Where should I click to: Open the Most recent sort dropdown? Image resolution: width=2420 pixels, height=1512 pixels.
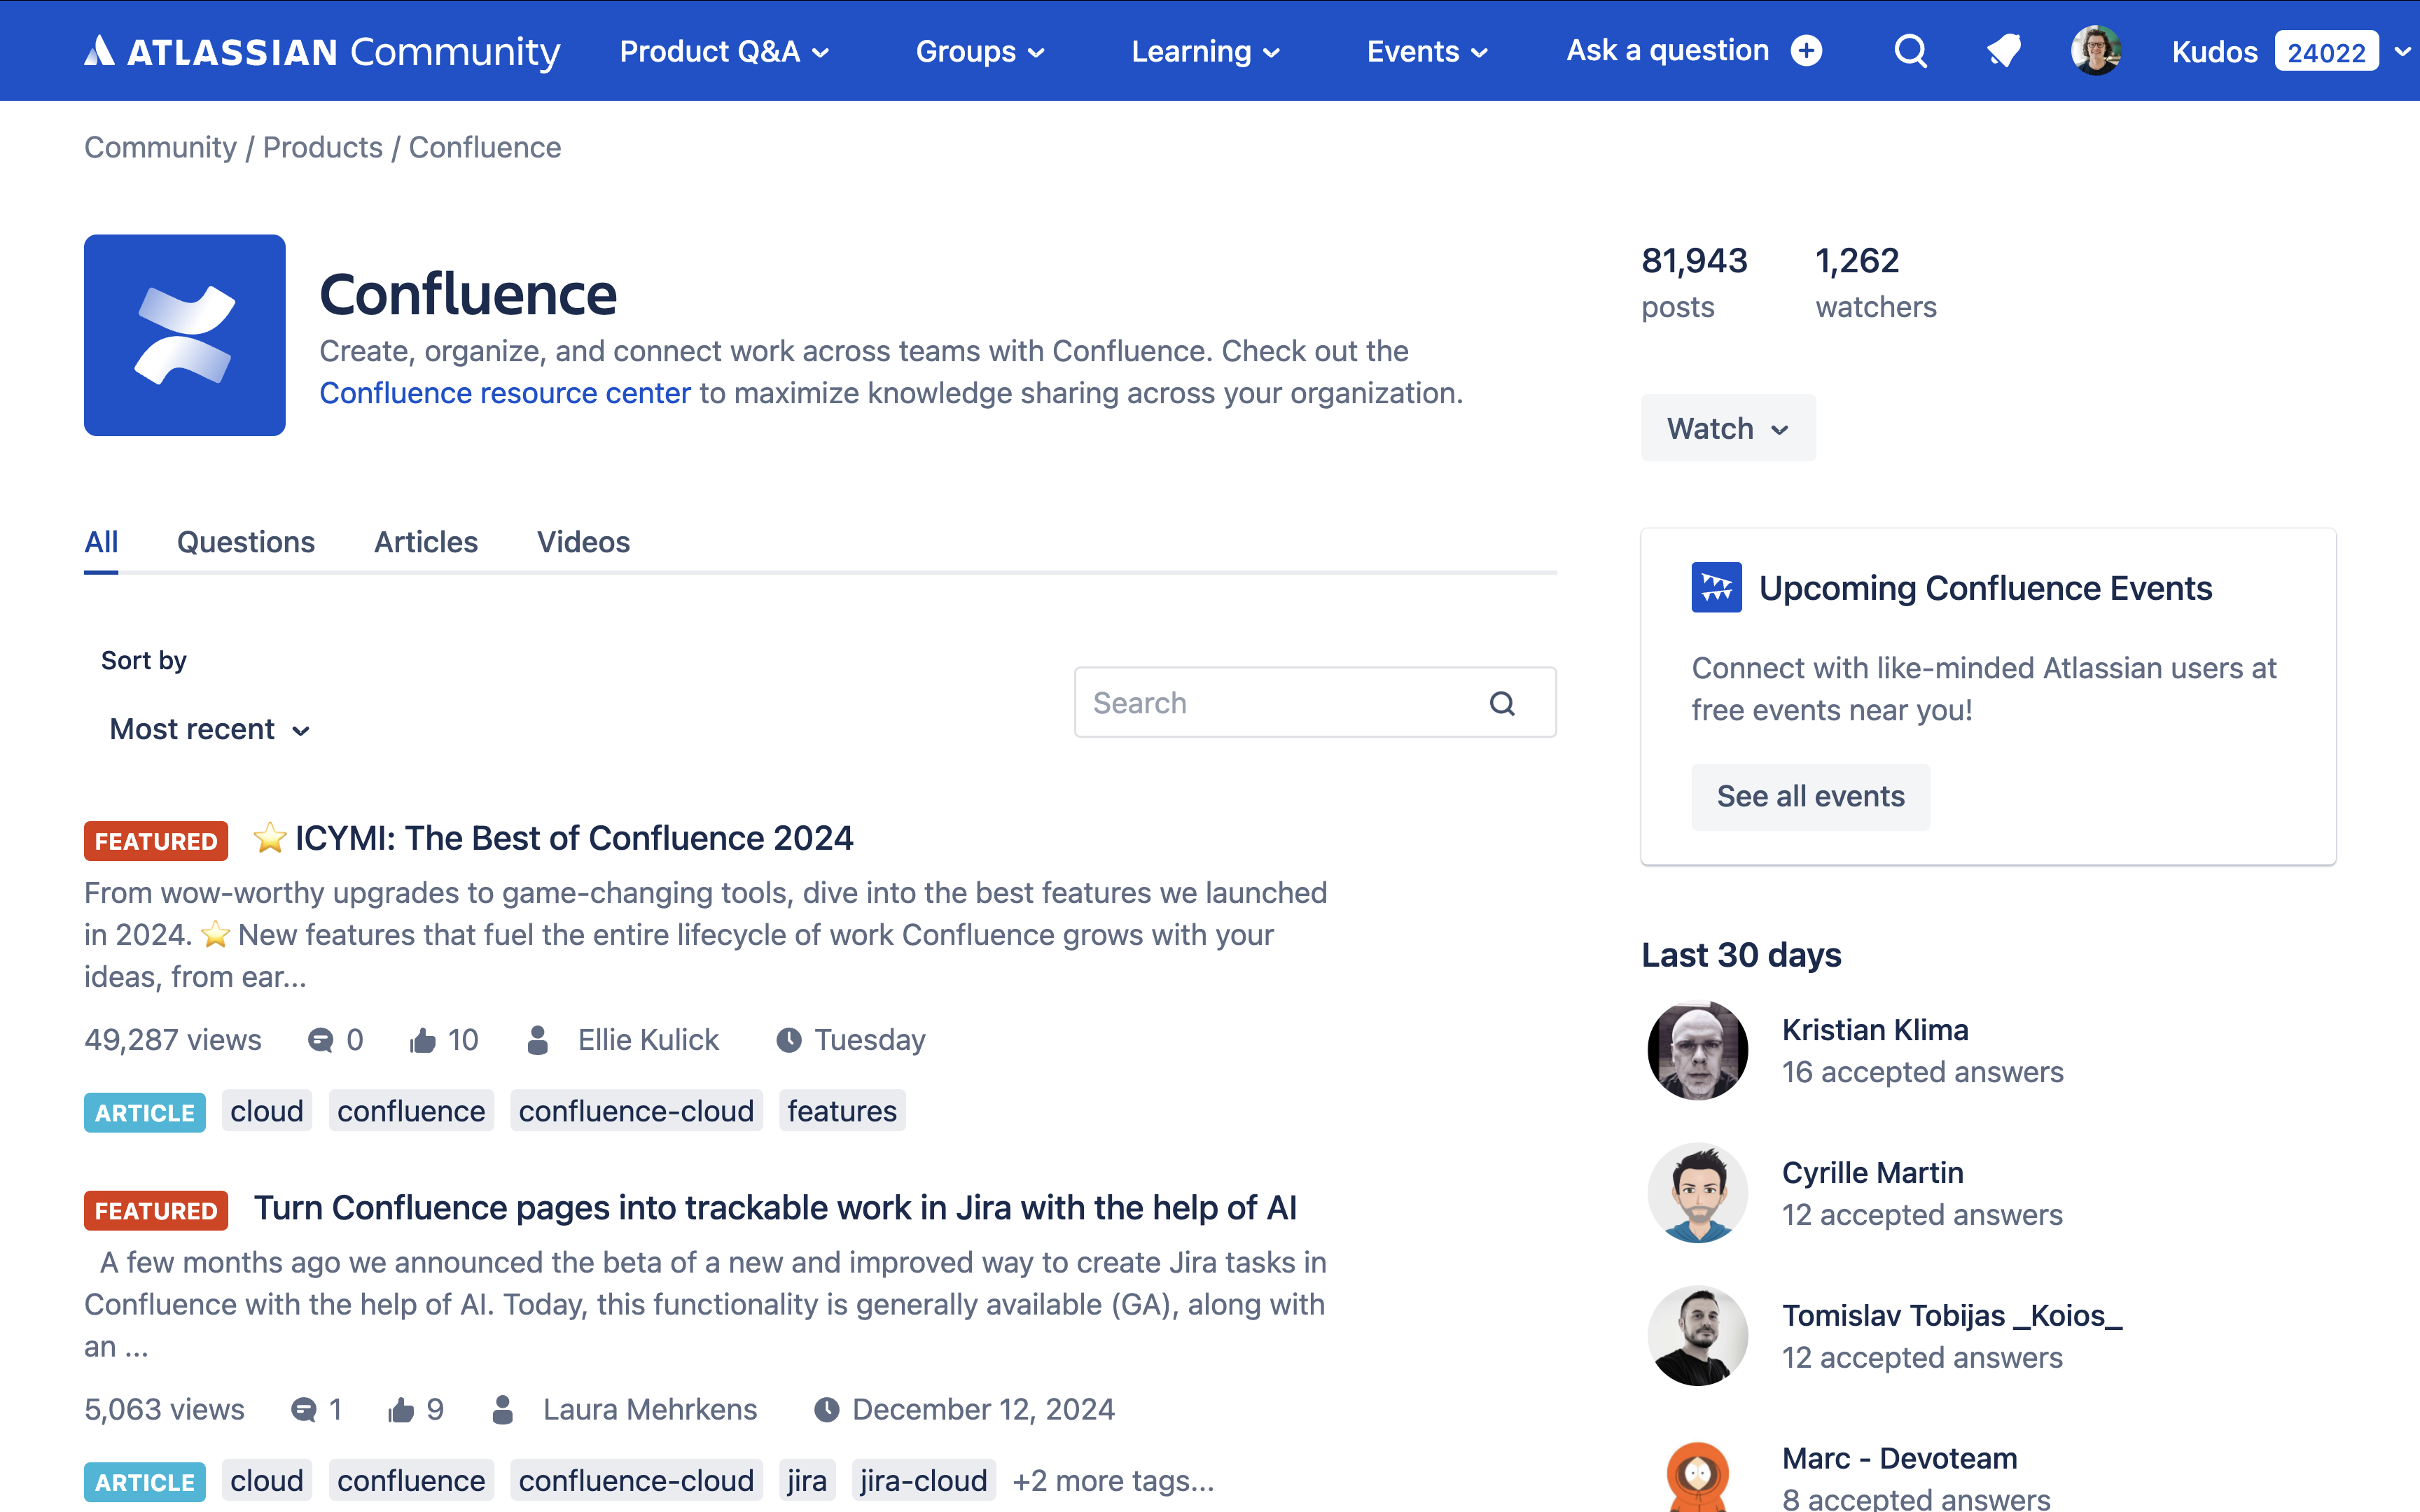(210, 729)
